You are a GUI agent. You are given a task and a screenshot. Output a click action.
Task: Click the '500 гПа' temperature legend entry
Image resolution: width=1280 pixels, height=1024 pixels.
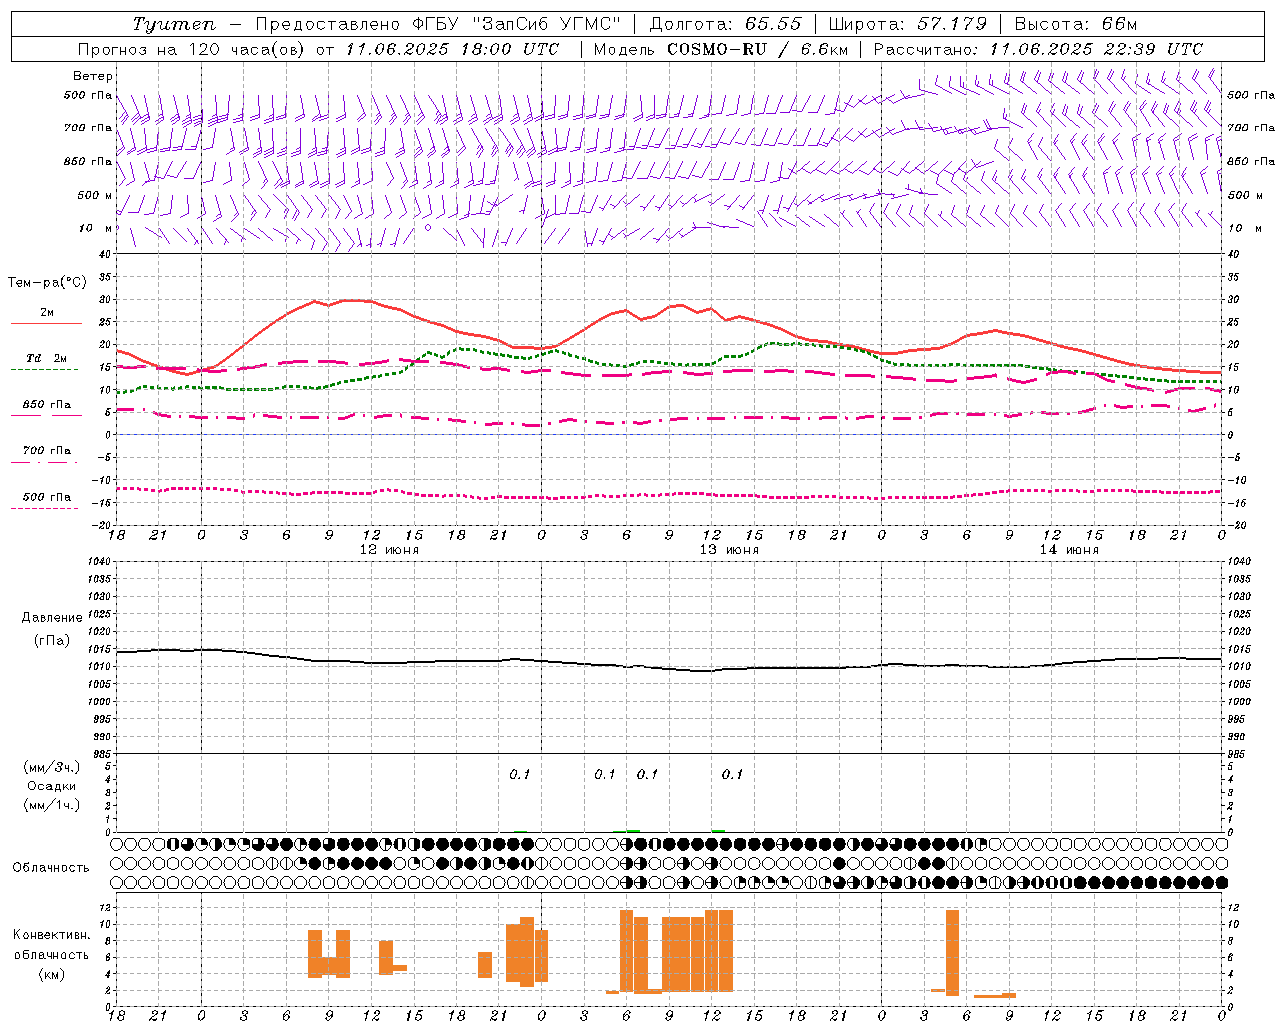point(47,496)
